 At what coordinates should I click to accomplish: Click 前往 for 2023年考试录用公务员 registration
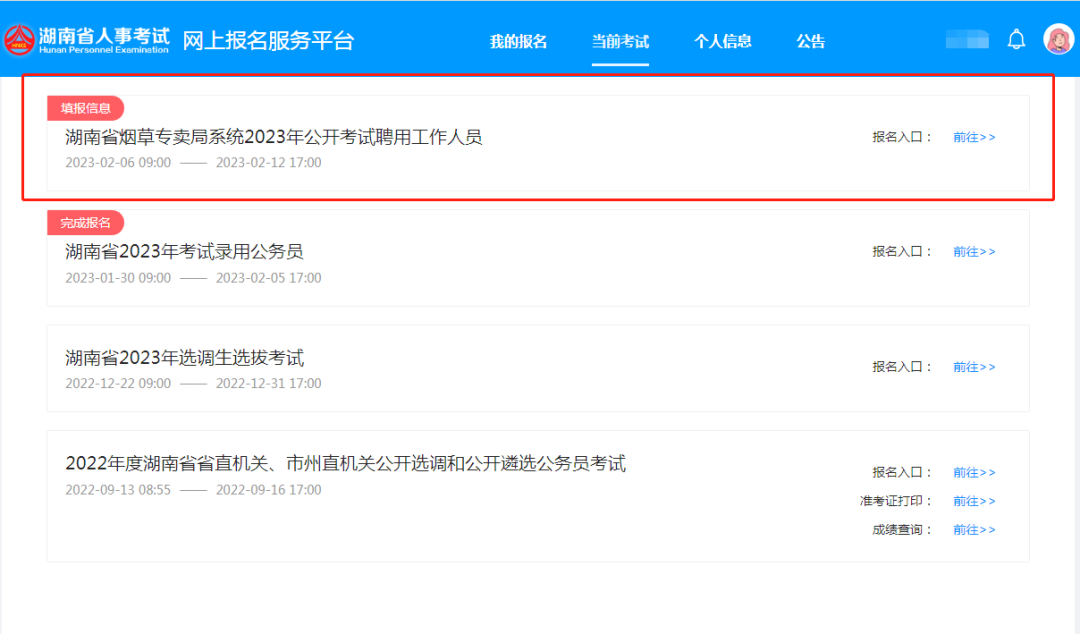[x=973, y=252]
